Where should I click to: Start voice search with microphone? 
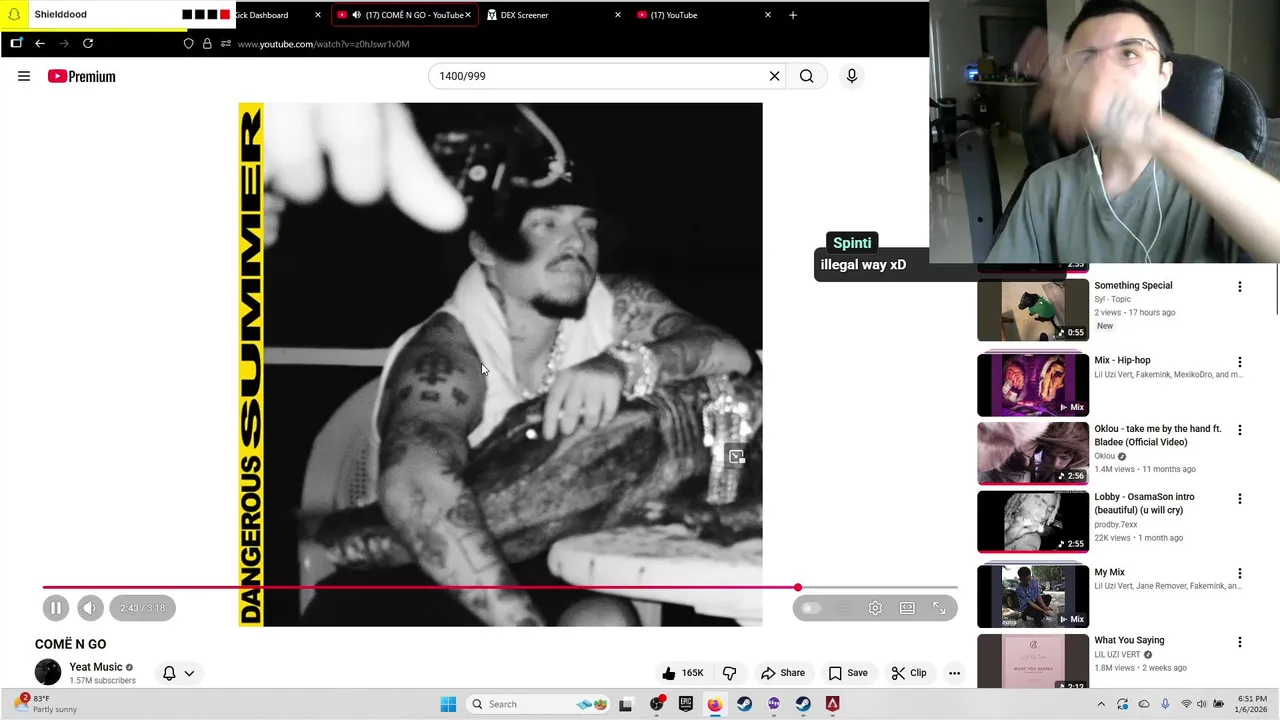852,76
